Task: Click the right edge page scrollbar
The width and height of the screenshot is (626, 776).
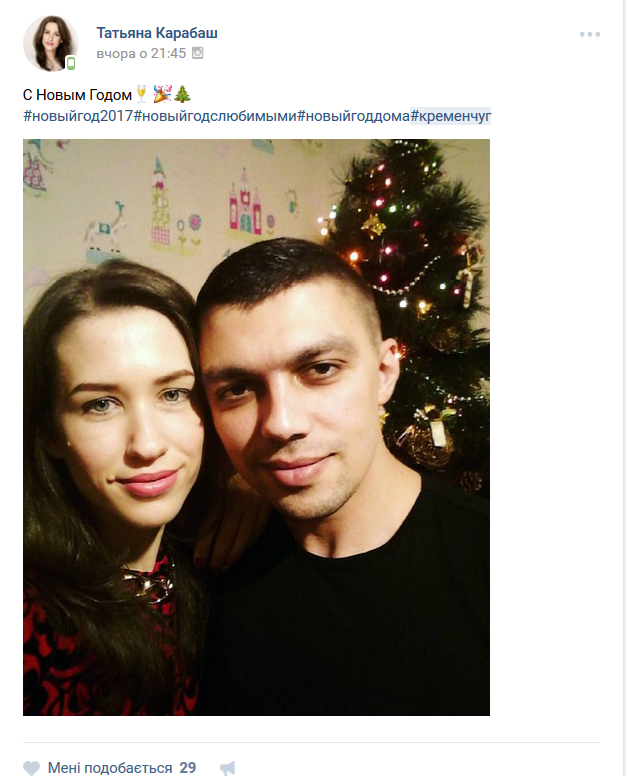Action: [x=624, y=388]
